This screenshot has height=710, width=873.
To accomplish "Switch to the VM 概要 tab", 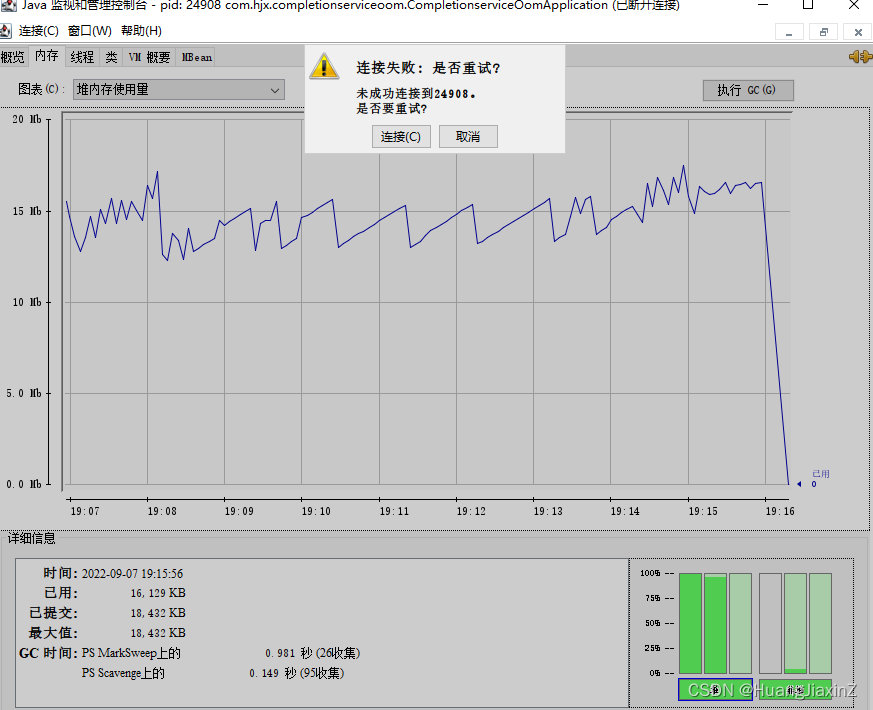I will click(x=149, y=57).
